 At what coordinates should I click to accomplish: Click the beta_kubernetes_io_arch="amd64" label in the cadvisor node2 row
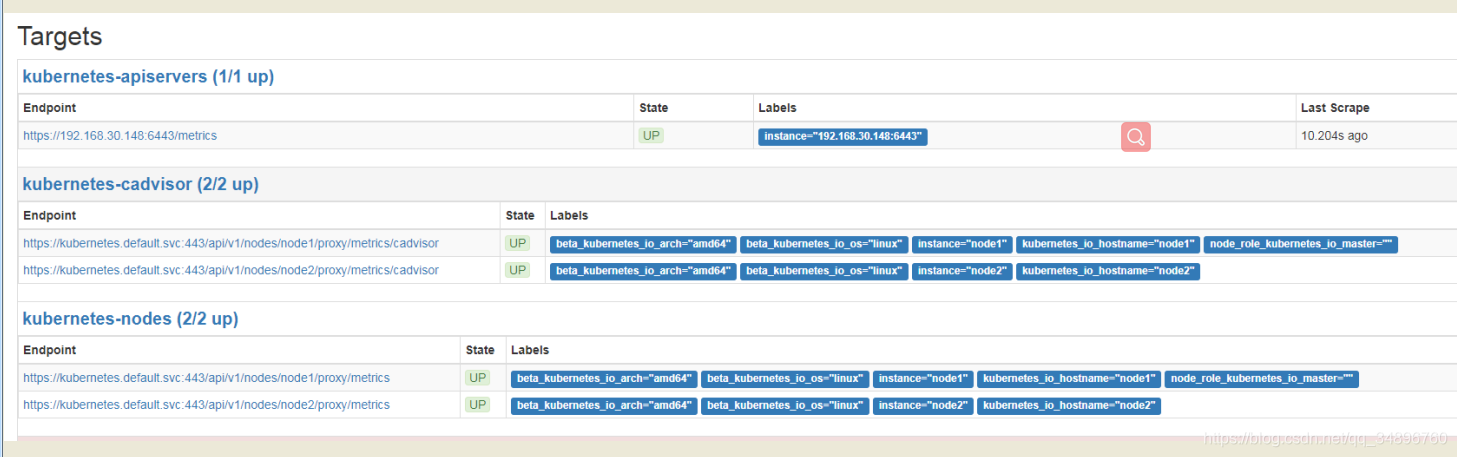pyautogui.click(x=643, y=271)
